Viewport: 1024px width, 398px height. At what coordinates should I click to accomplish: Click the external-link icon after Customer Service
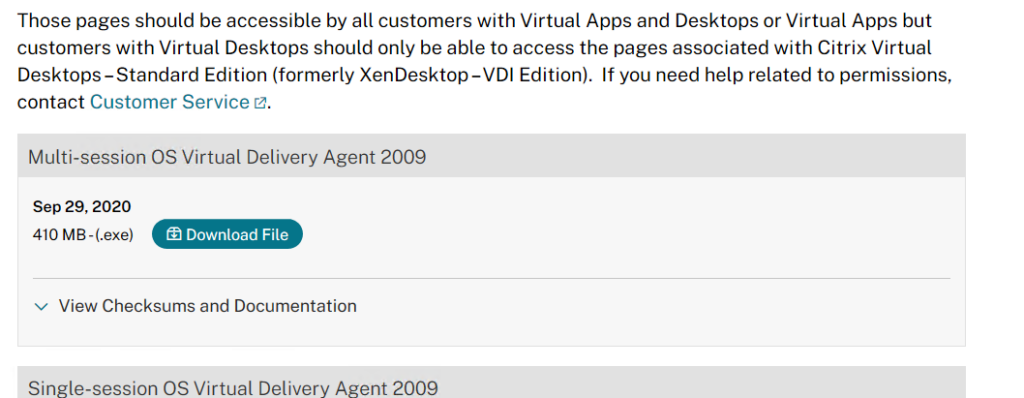(260, 103)
